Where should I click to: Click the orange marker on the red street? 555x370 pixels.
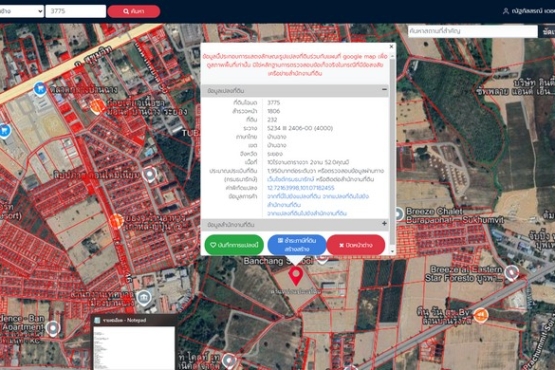coord(116,221)
